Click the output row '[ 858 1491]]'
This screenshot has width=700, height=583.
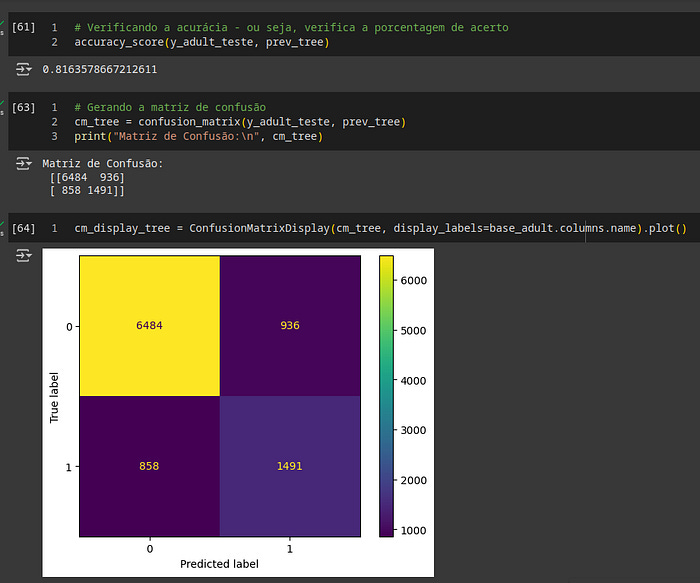point(87,191)
